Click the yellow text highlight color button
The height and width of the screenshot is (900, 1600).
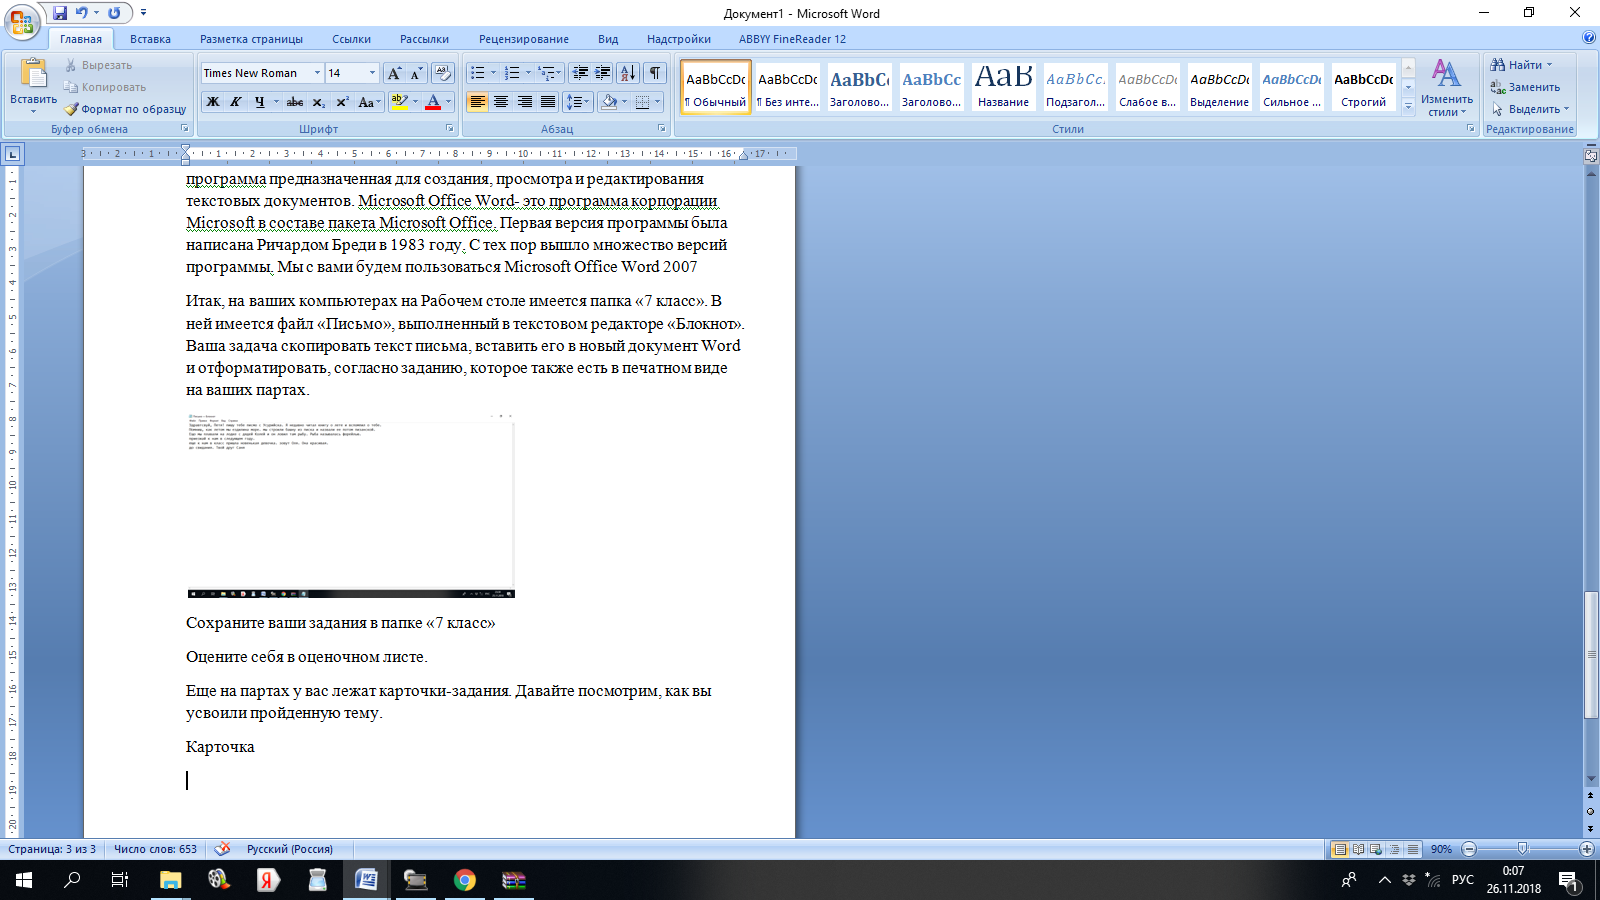pos(399,102)
